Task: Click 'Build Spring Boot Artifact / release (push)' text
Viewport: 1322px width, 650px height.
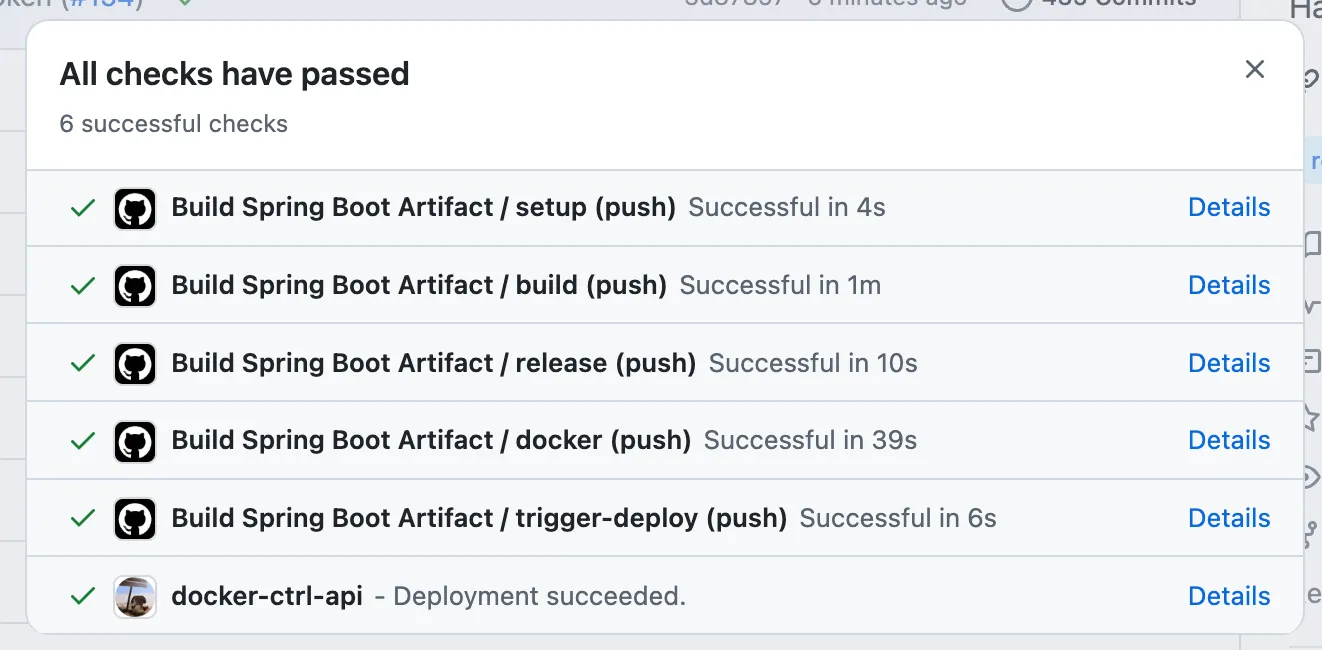Action: point(434,363)
